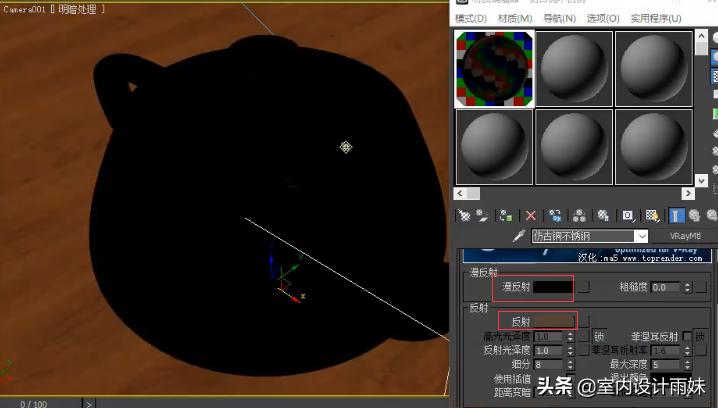Click sample slots scroll up arrow
Image resolution: width=718 pixels, height=408 pixels.
[x=701, y=36]
